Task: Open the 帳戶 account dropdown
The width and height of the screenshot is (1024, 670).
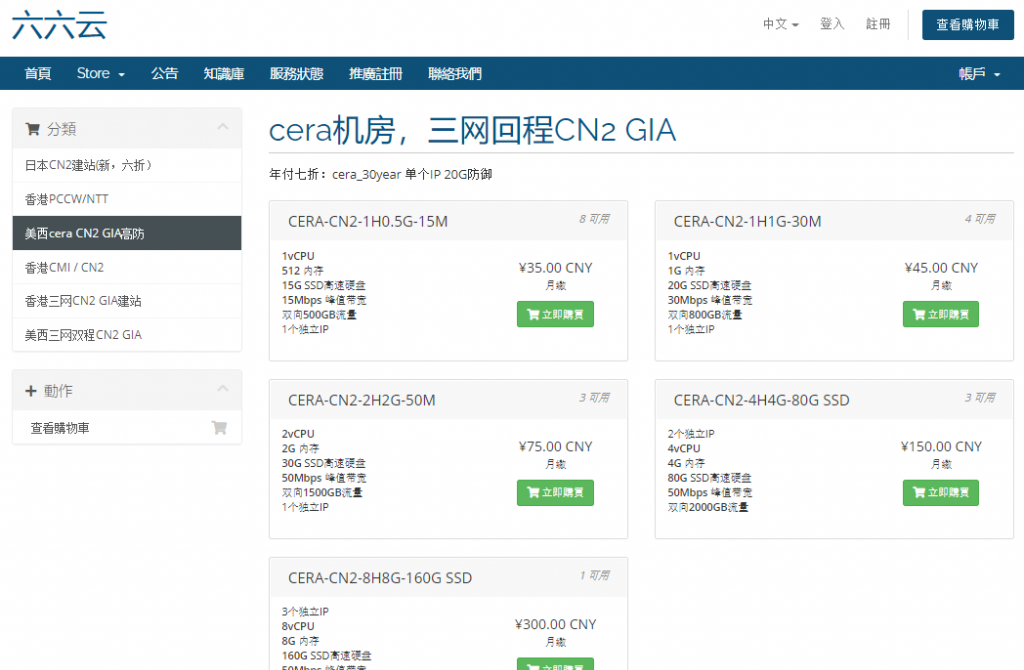Action: tap(979, 73)
